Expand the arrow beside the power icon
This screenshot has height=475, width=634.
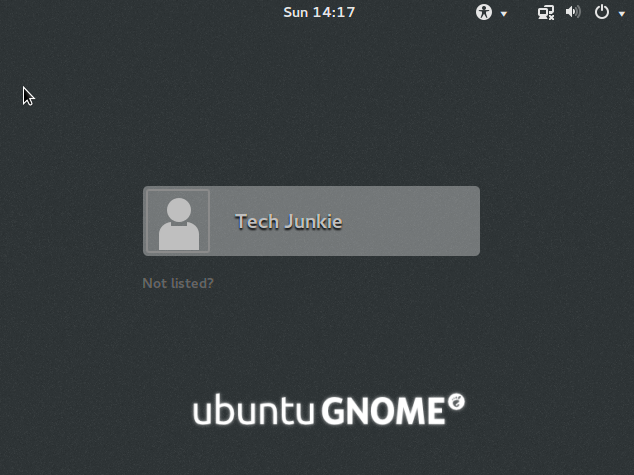(622, 14)
